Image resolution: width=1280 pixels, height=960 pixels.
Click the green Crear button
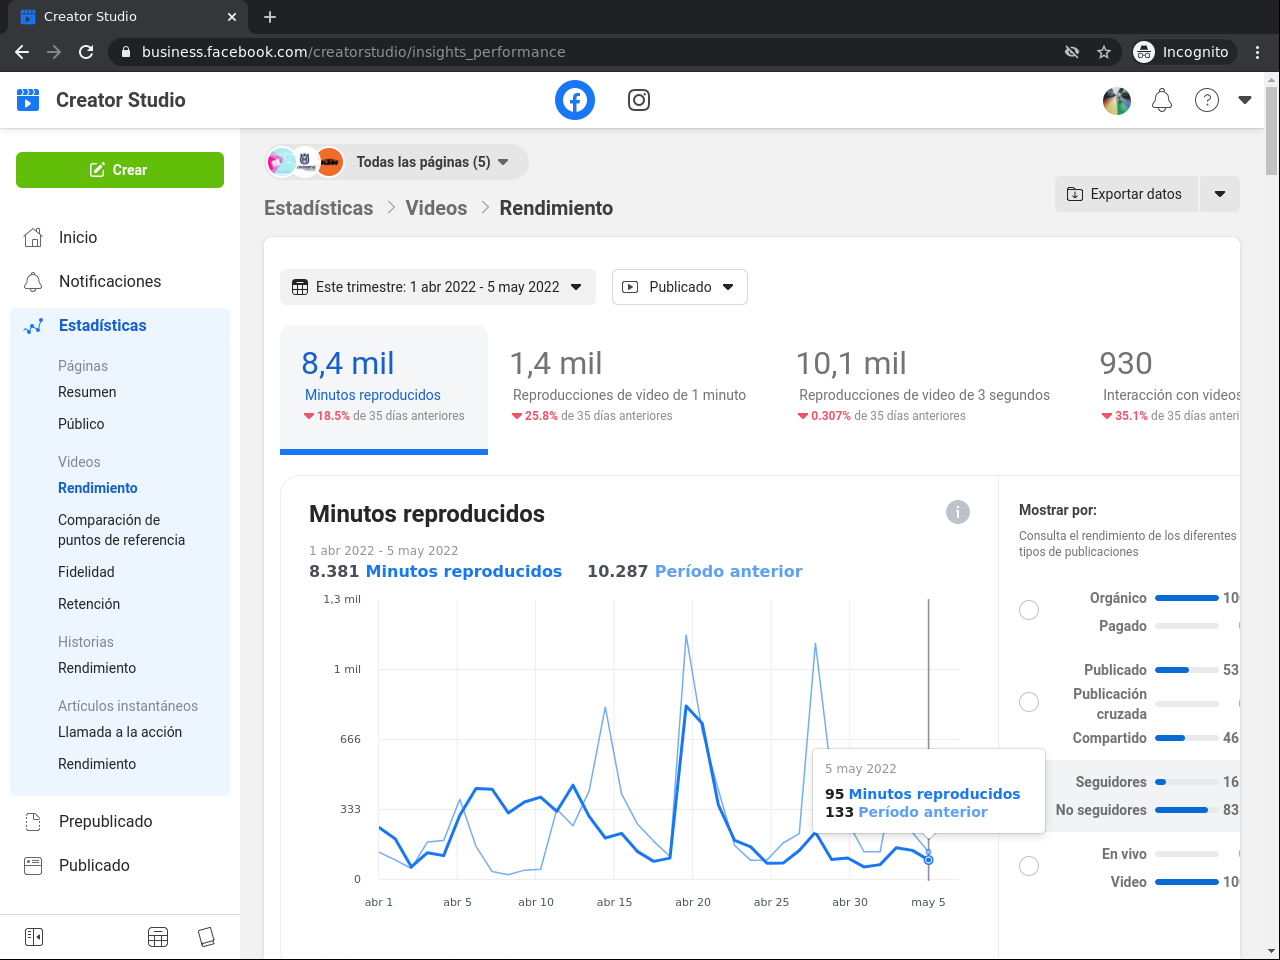120,170
